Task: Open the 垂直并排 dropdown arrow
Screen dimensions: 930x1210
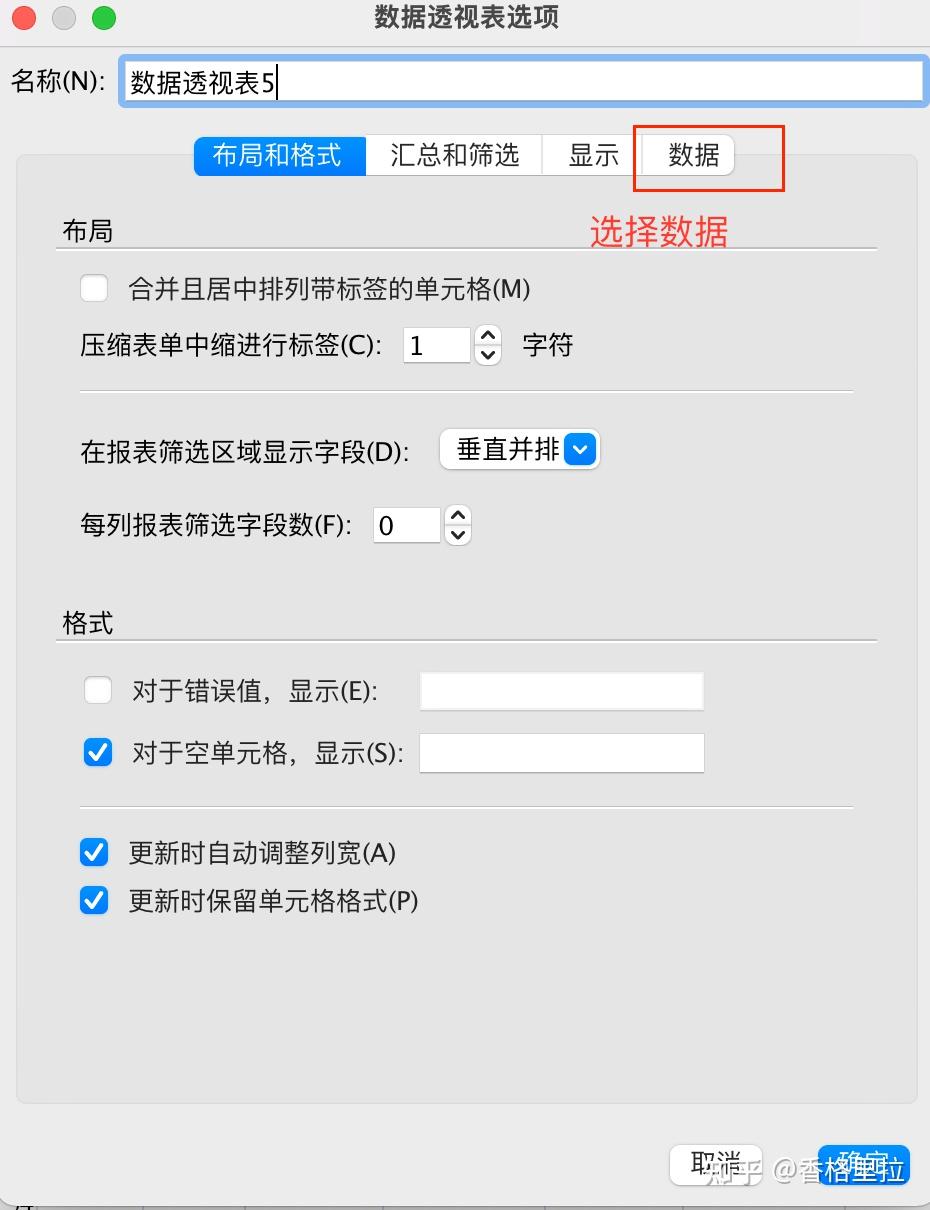Action: (x=580, y=450)
